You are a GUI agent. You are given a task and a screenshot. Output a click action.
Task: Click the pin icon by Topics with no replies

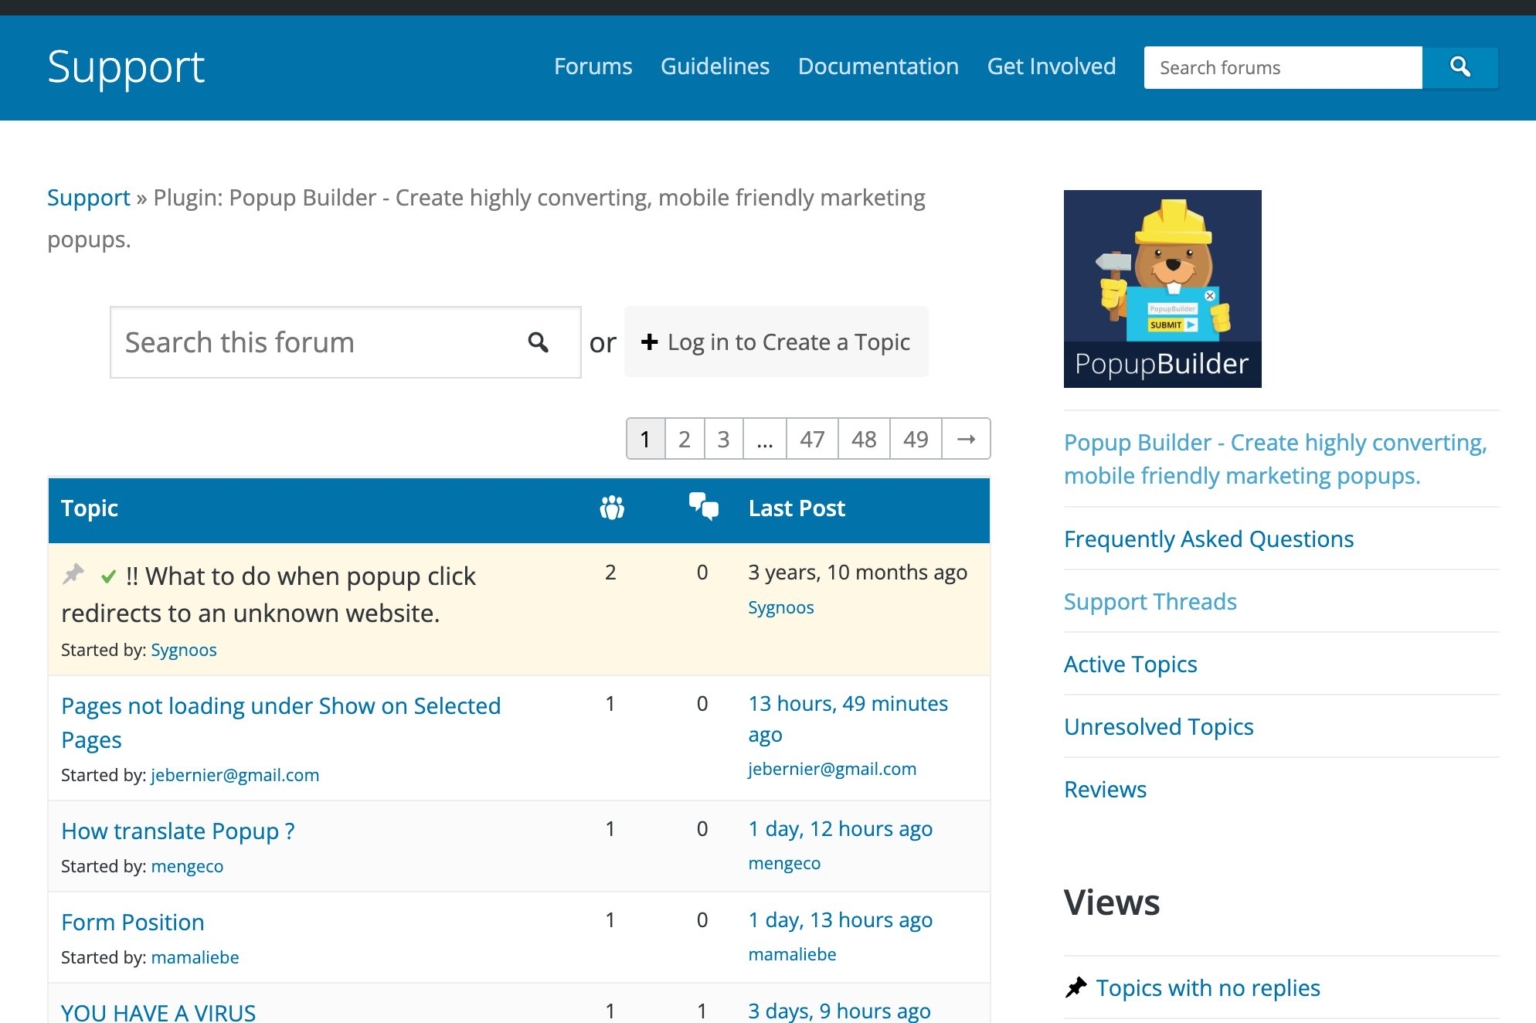1076,987
